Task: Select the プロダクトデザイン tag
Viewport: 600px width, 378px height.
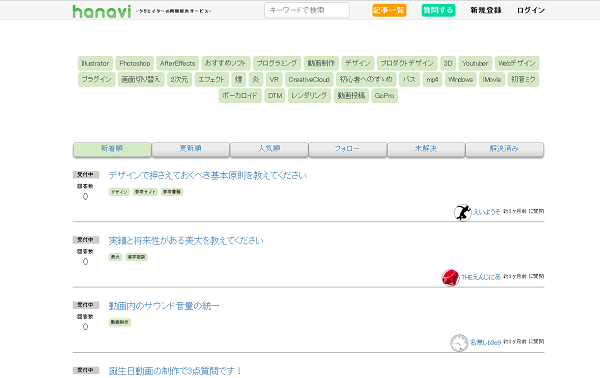Action: 407,63
